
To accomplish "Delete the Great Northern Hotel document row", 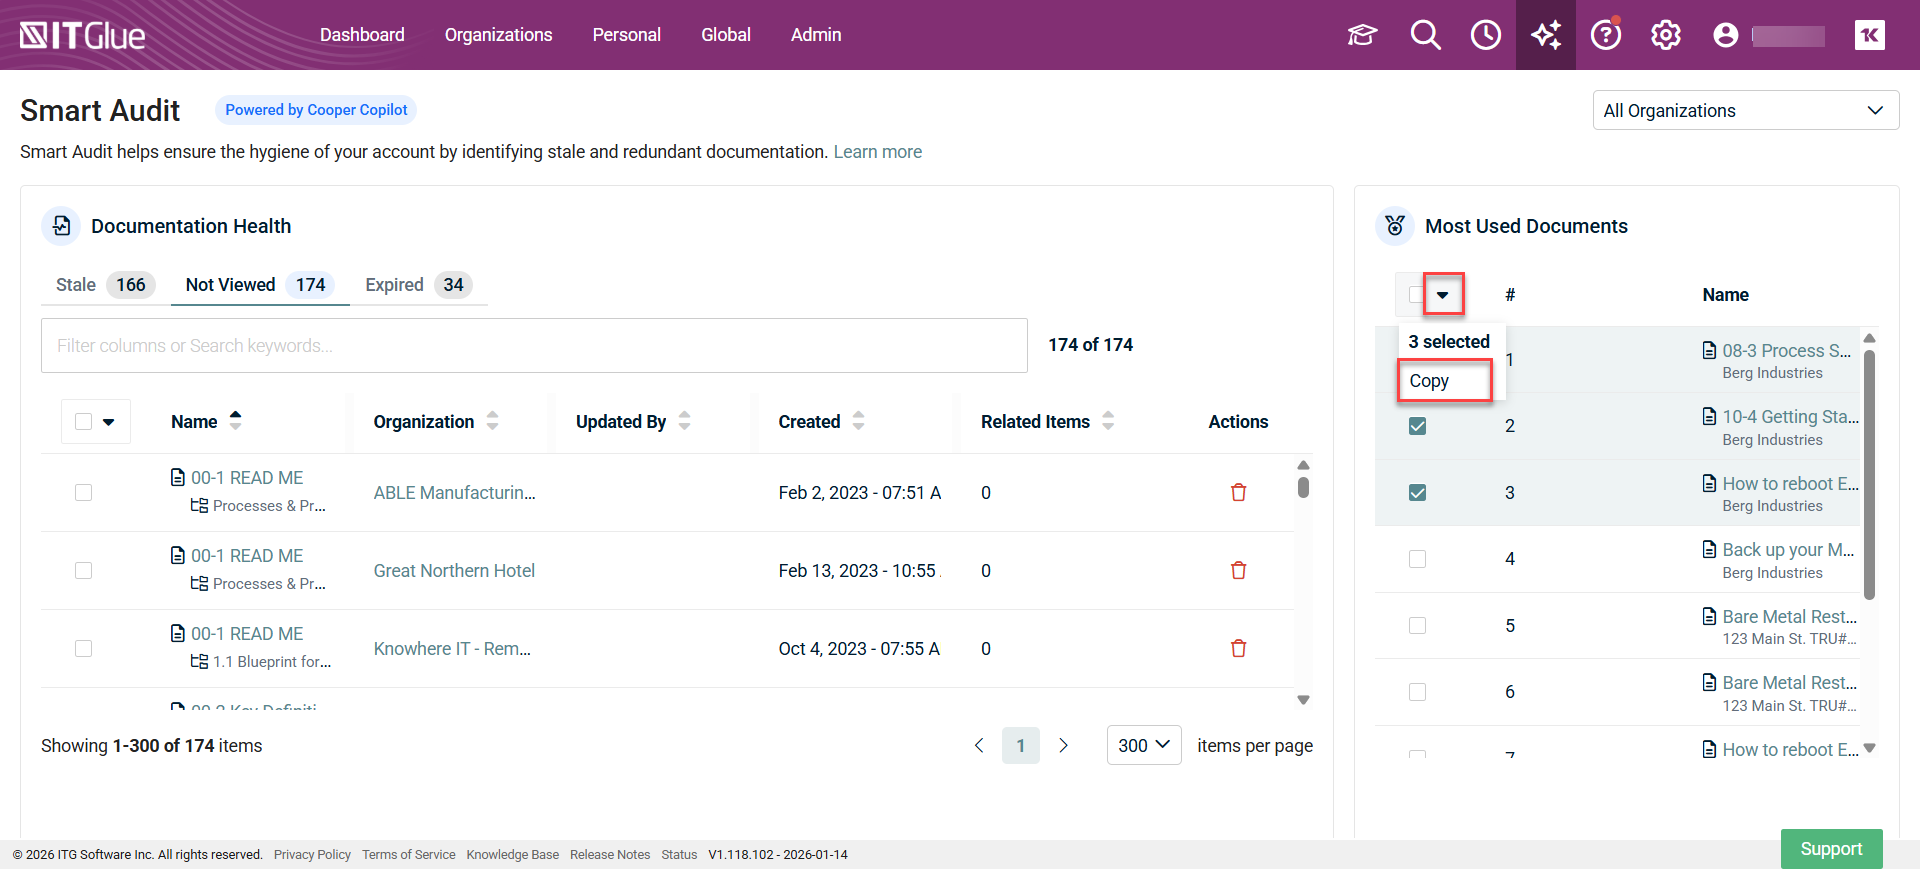I will [x=1238, y=570].
